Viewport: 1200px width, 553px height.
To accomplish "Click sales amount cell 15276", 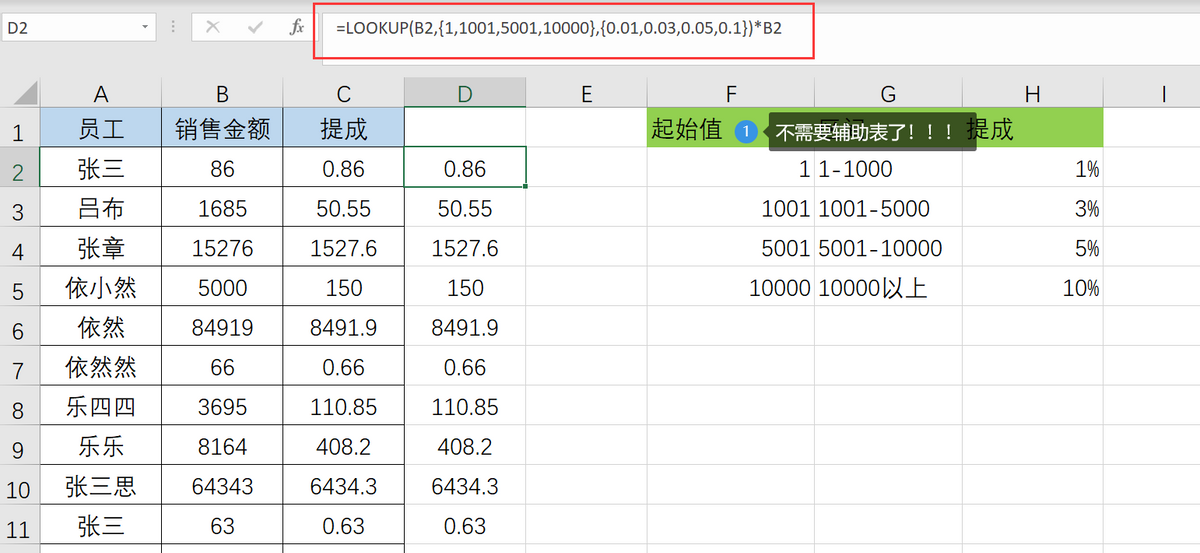I will [x=222, y=248].
